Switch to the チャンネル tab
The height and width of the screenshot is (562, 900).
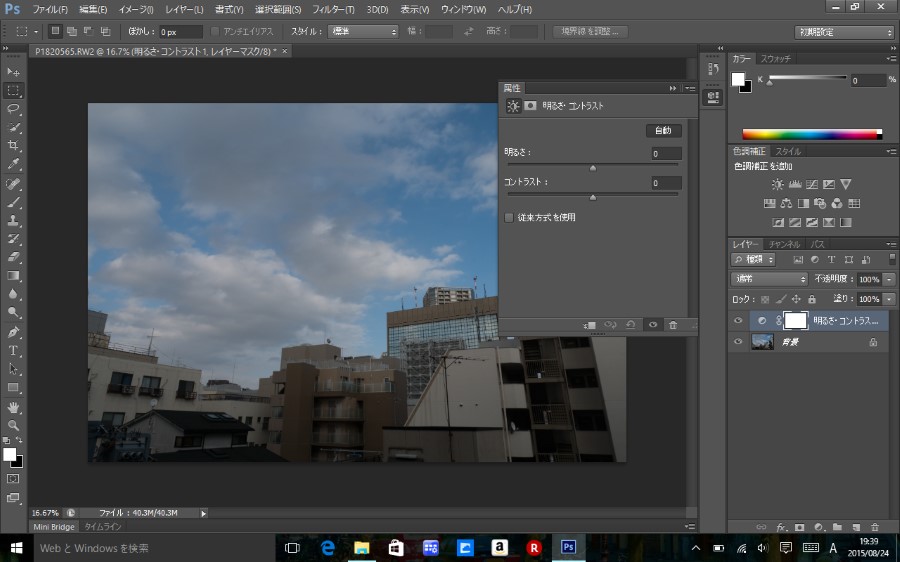pyautogui.click(x=784, y=244)
